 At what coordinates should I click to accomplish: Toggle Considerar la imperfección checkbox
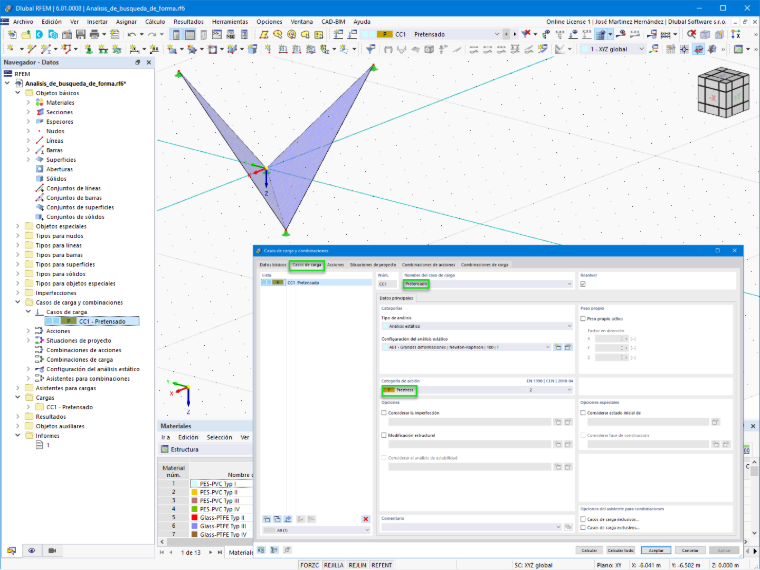[x=384, y=413]
